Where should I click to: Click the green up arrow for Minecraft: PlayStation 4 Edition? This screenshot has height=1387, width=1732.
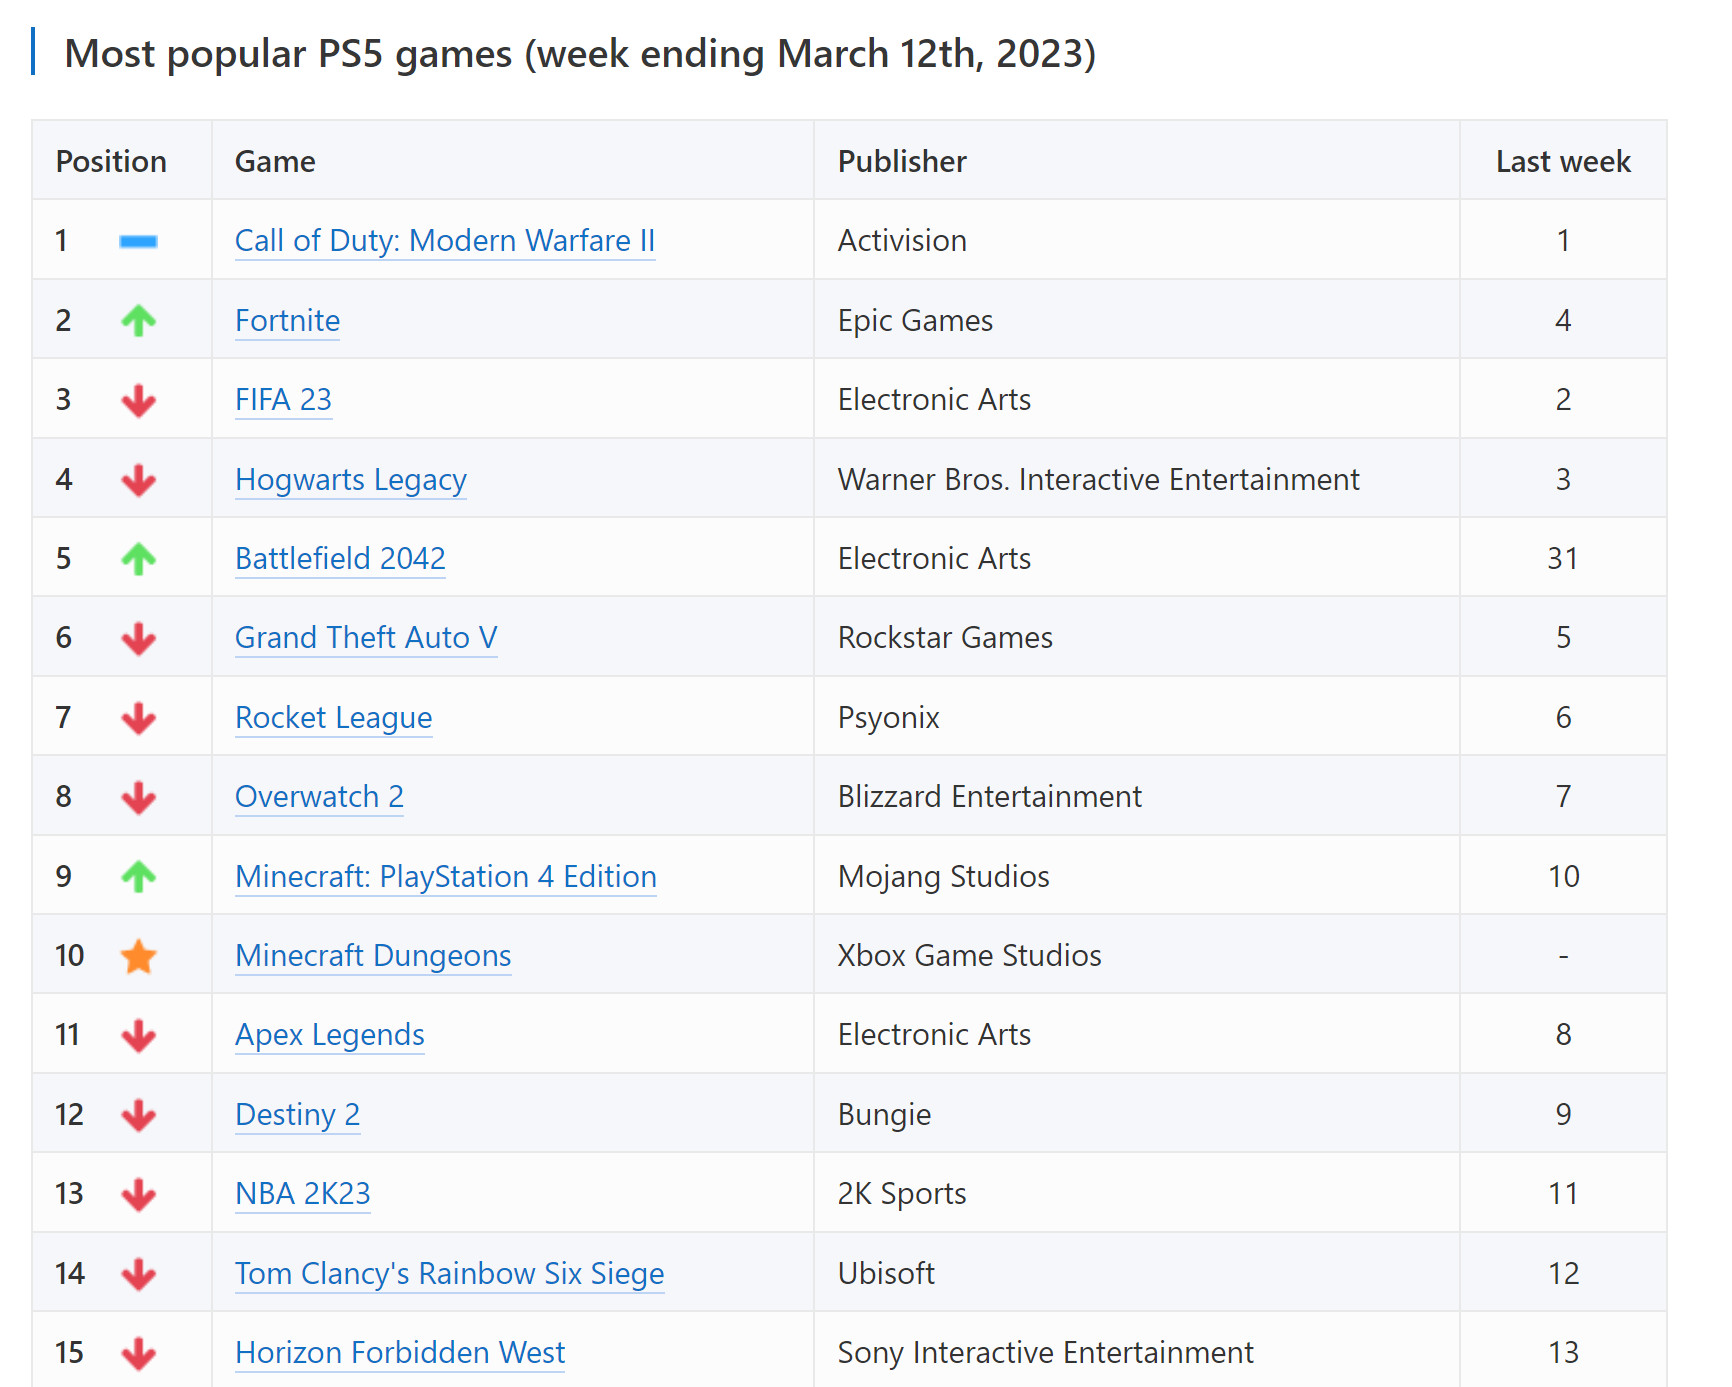138,877
